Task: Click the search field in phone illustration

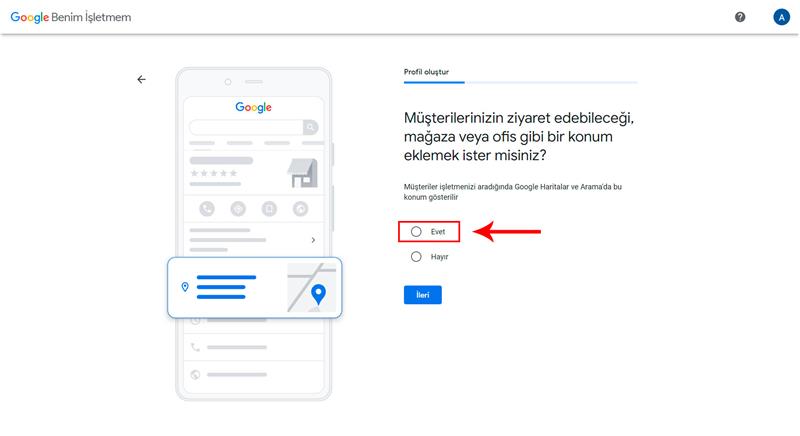Action: click(x=246, y=127)
